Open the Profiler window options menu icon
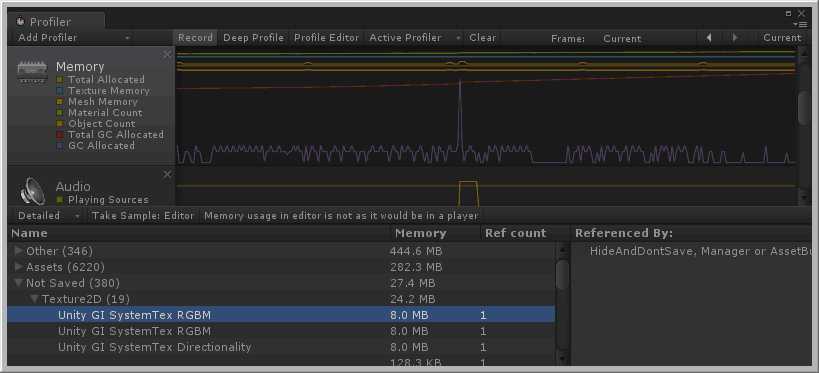 pyautogui.click(x=799, y=24)
